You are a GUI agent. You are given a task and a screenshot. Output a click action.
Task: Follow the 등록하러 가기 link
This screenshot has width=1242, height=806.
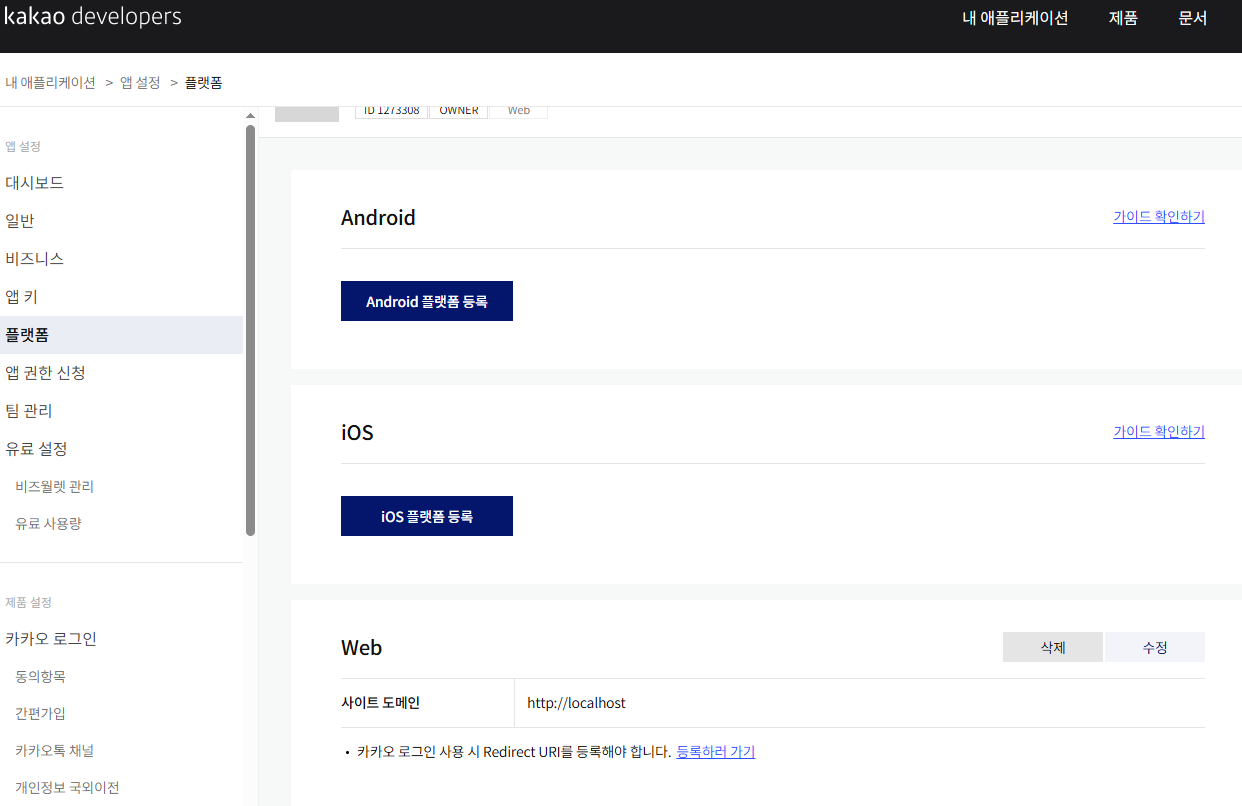pos(715,752)
